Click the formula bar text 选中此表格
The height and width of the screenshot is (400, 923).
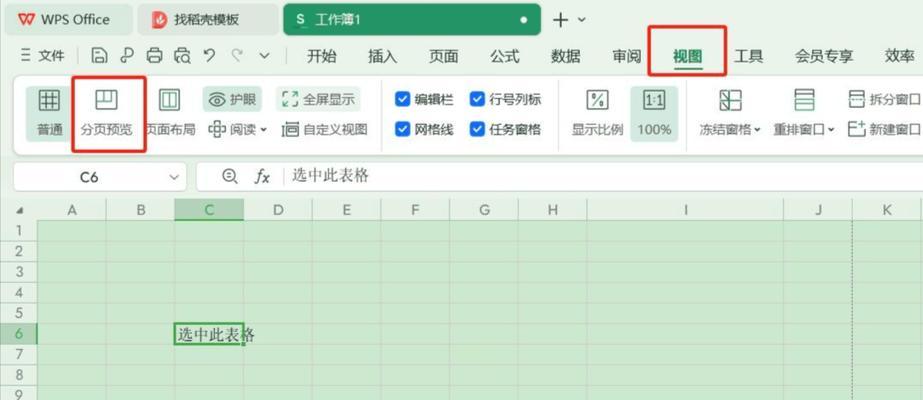click(x=330, y=176)
